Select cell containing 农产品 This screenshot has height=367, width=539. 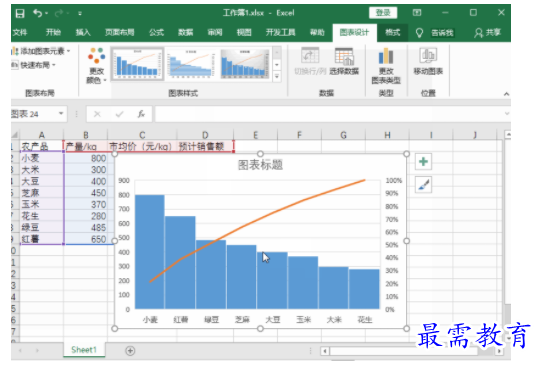42,146
